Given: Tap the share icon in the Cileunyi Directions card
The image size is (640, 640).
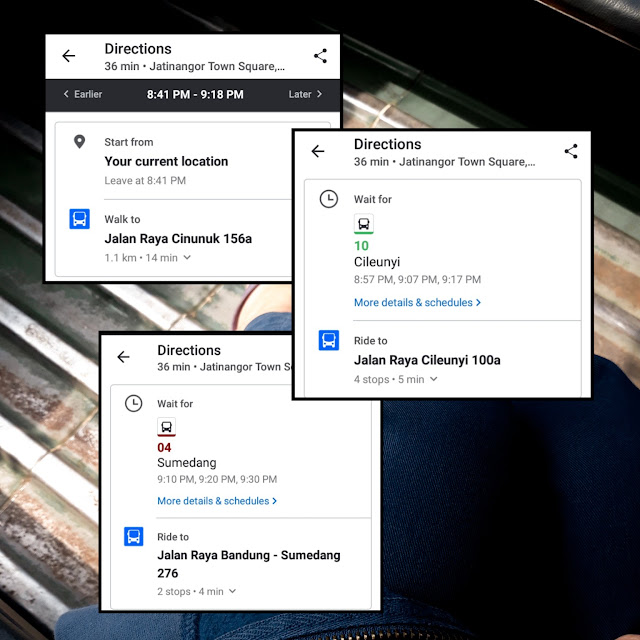Looking at the screenshot, I should pos(571,151).
